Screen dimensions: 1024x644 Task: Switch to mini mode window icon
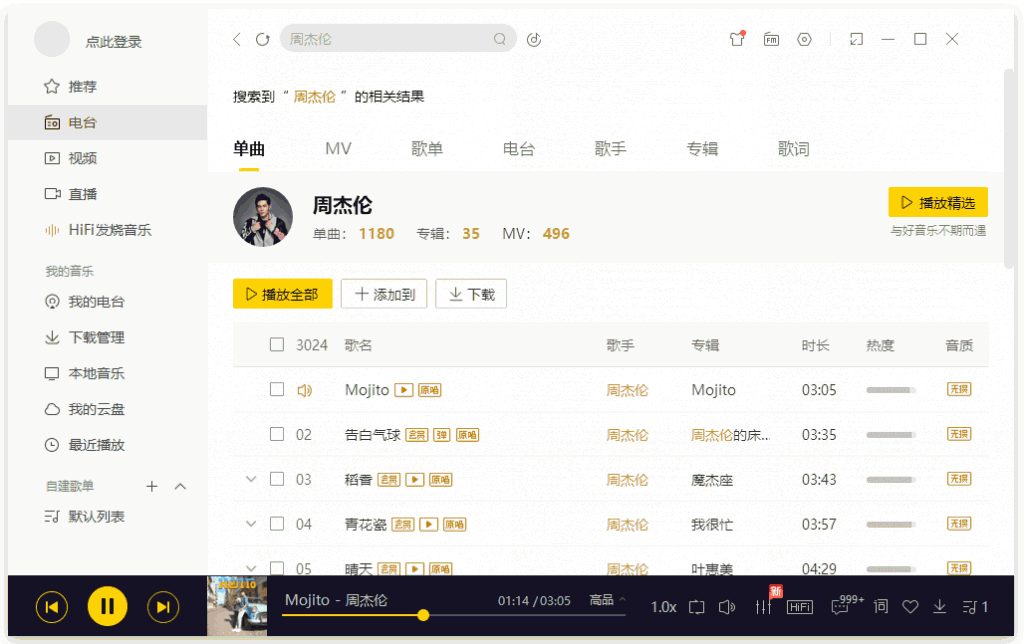tap(856, 39)
